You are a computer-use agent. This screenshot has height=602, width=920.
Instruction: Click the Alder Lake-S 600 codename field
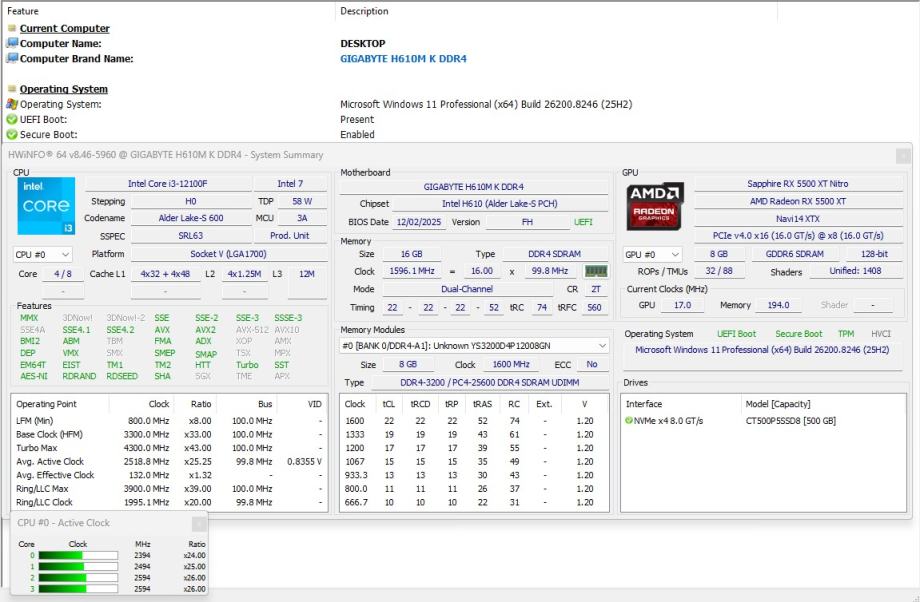pyautogui.click(x=191, y=218)
